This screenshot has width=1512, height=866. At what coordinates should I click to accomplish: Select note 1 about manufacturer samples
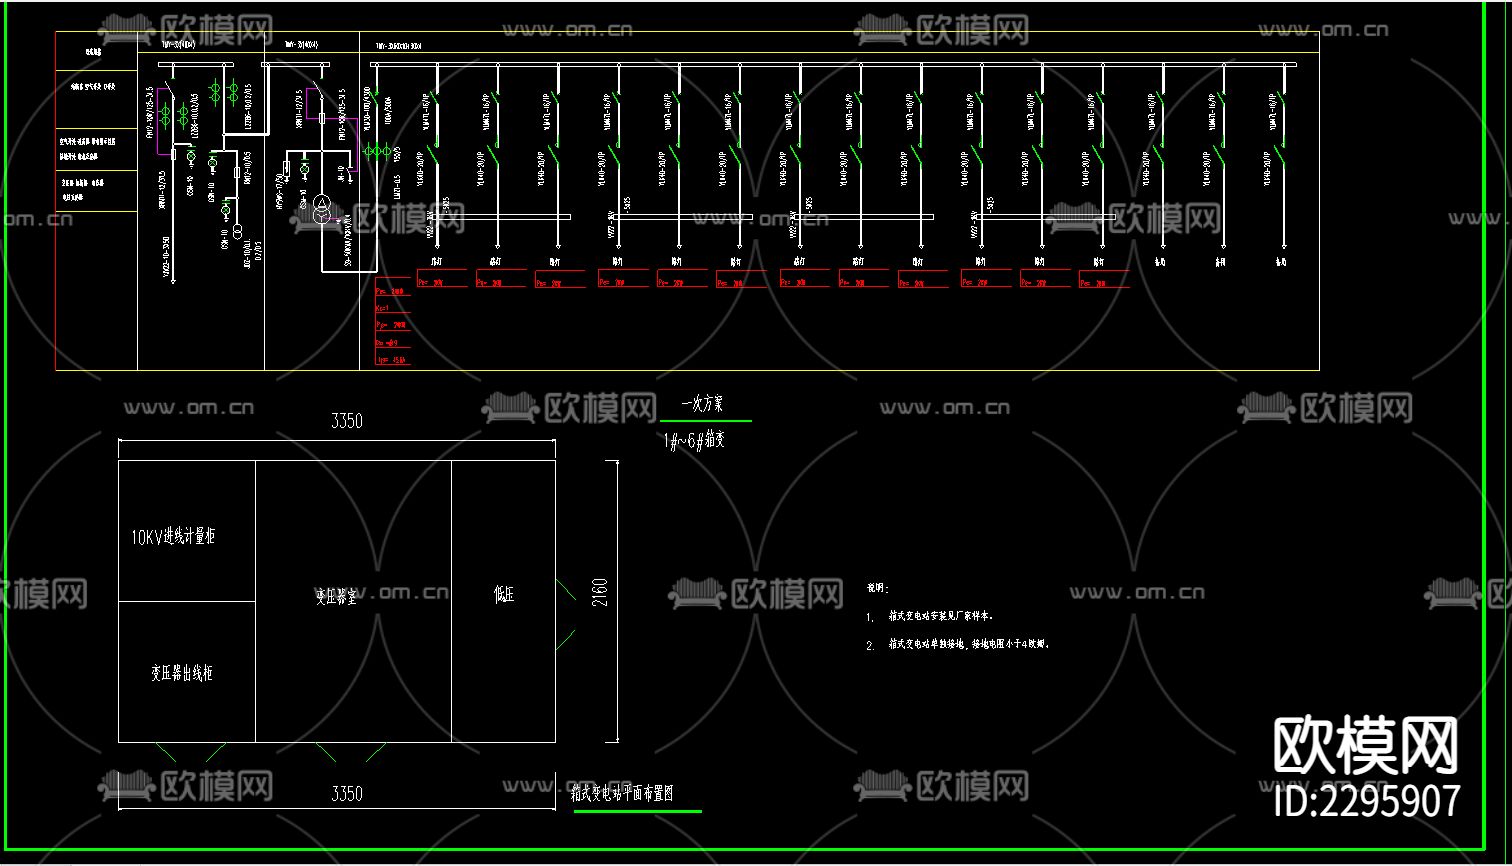(x=940, y=617)
